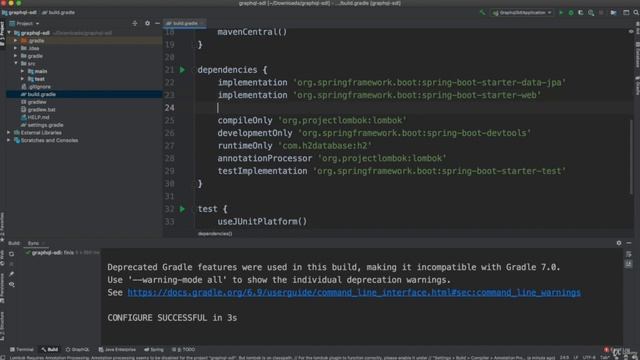Select the gradlew.bat file
Screen dimensions: 640x360
pos(38,110)
